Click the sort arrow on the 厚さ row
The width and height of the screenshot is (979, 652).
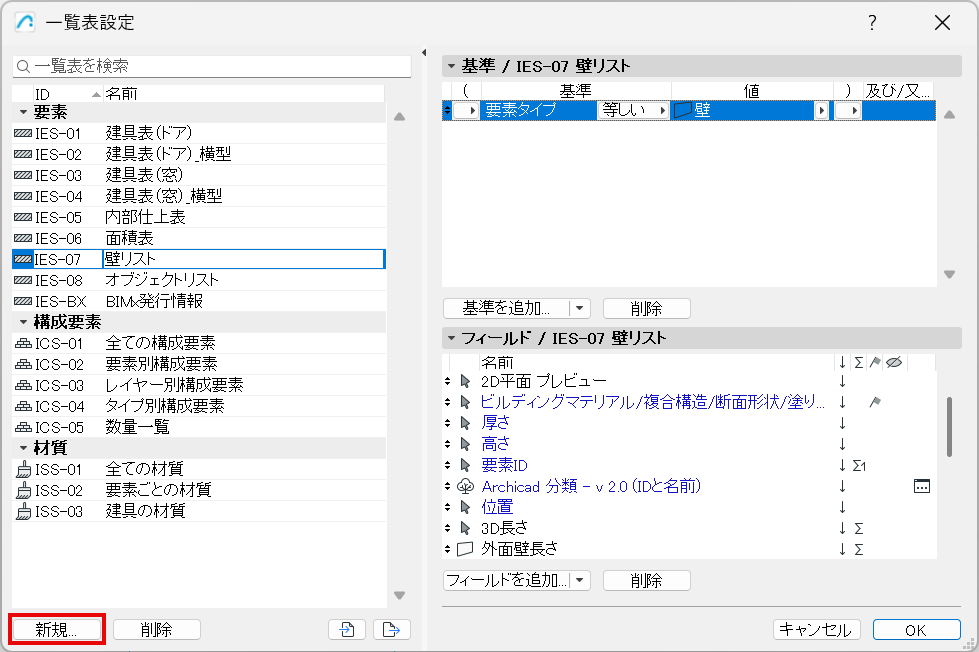click(x=842, y=423)
